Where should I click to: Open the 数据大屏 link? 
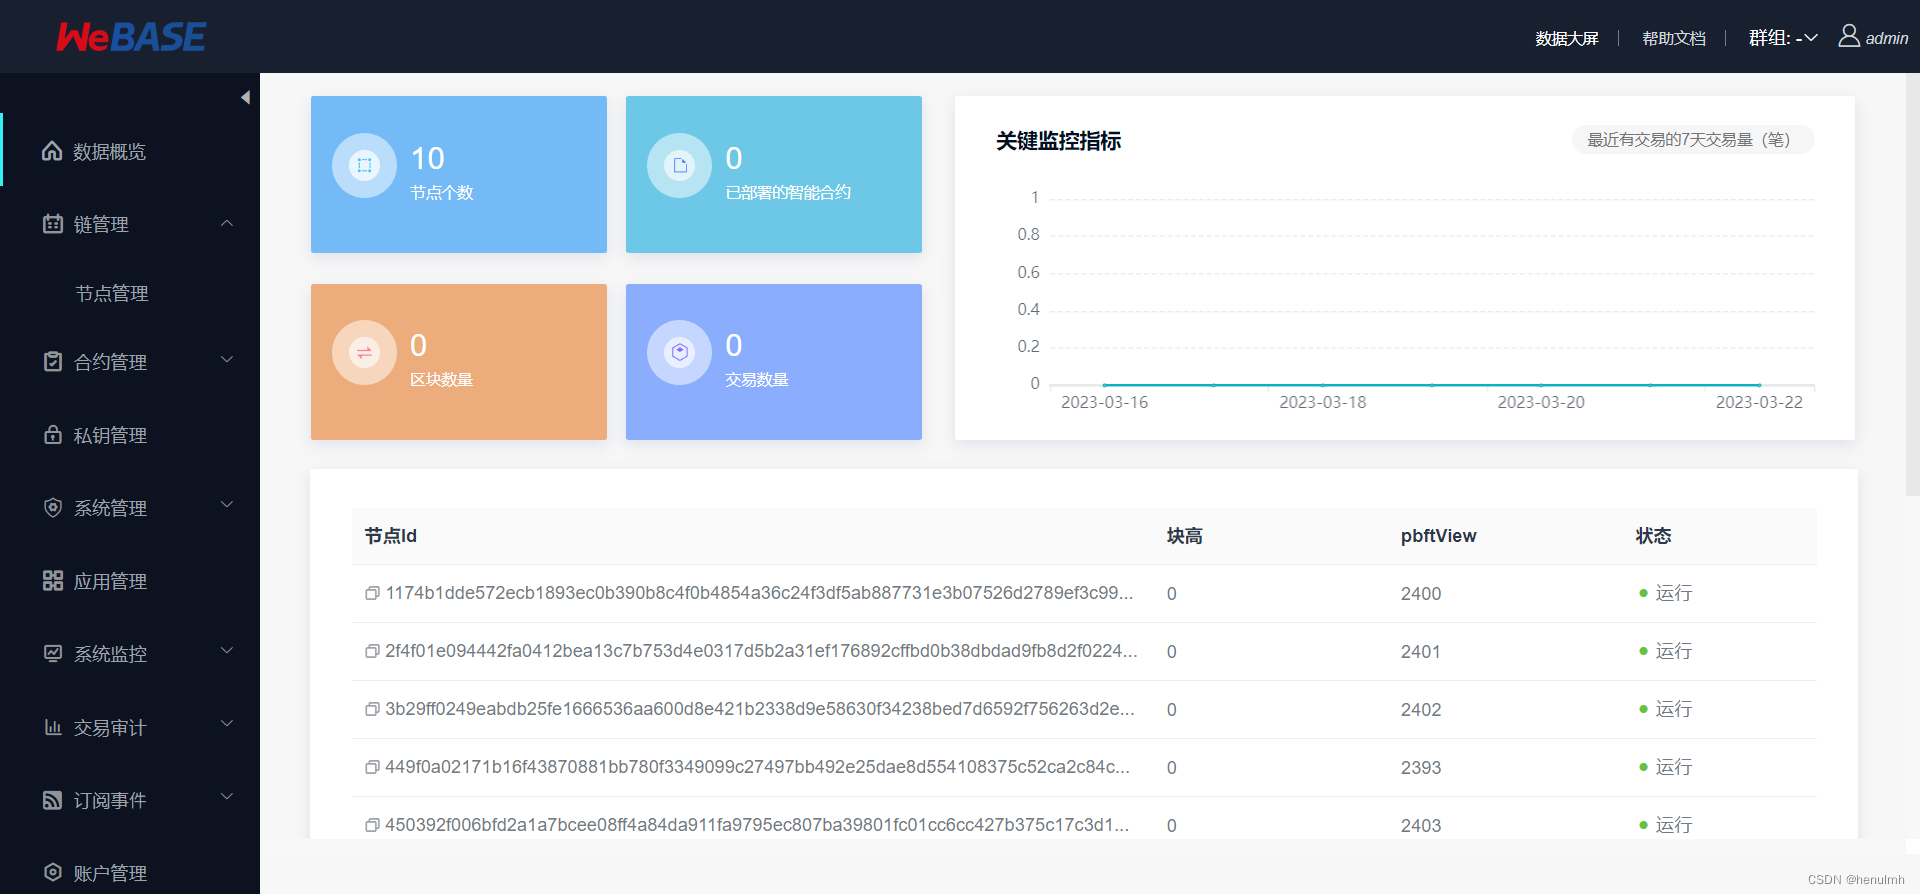1567,38
